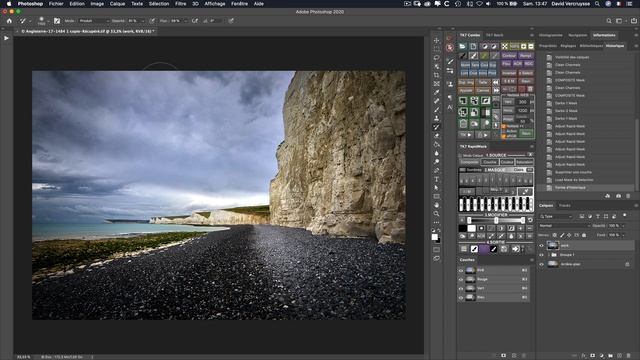
Task: Swap foreground and background colors
Action: coord(439,231)
